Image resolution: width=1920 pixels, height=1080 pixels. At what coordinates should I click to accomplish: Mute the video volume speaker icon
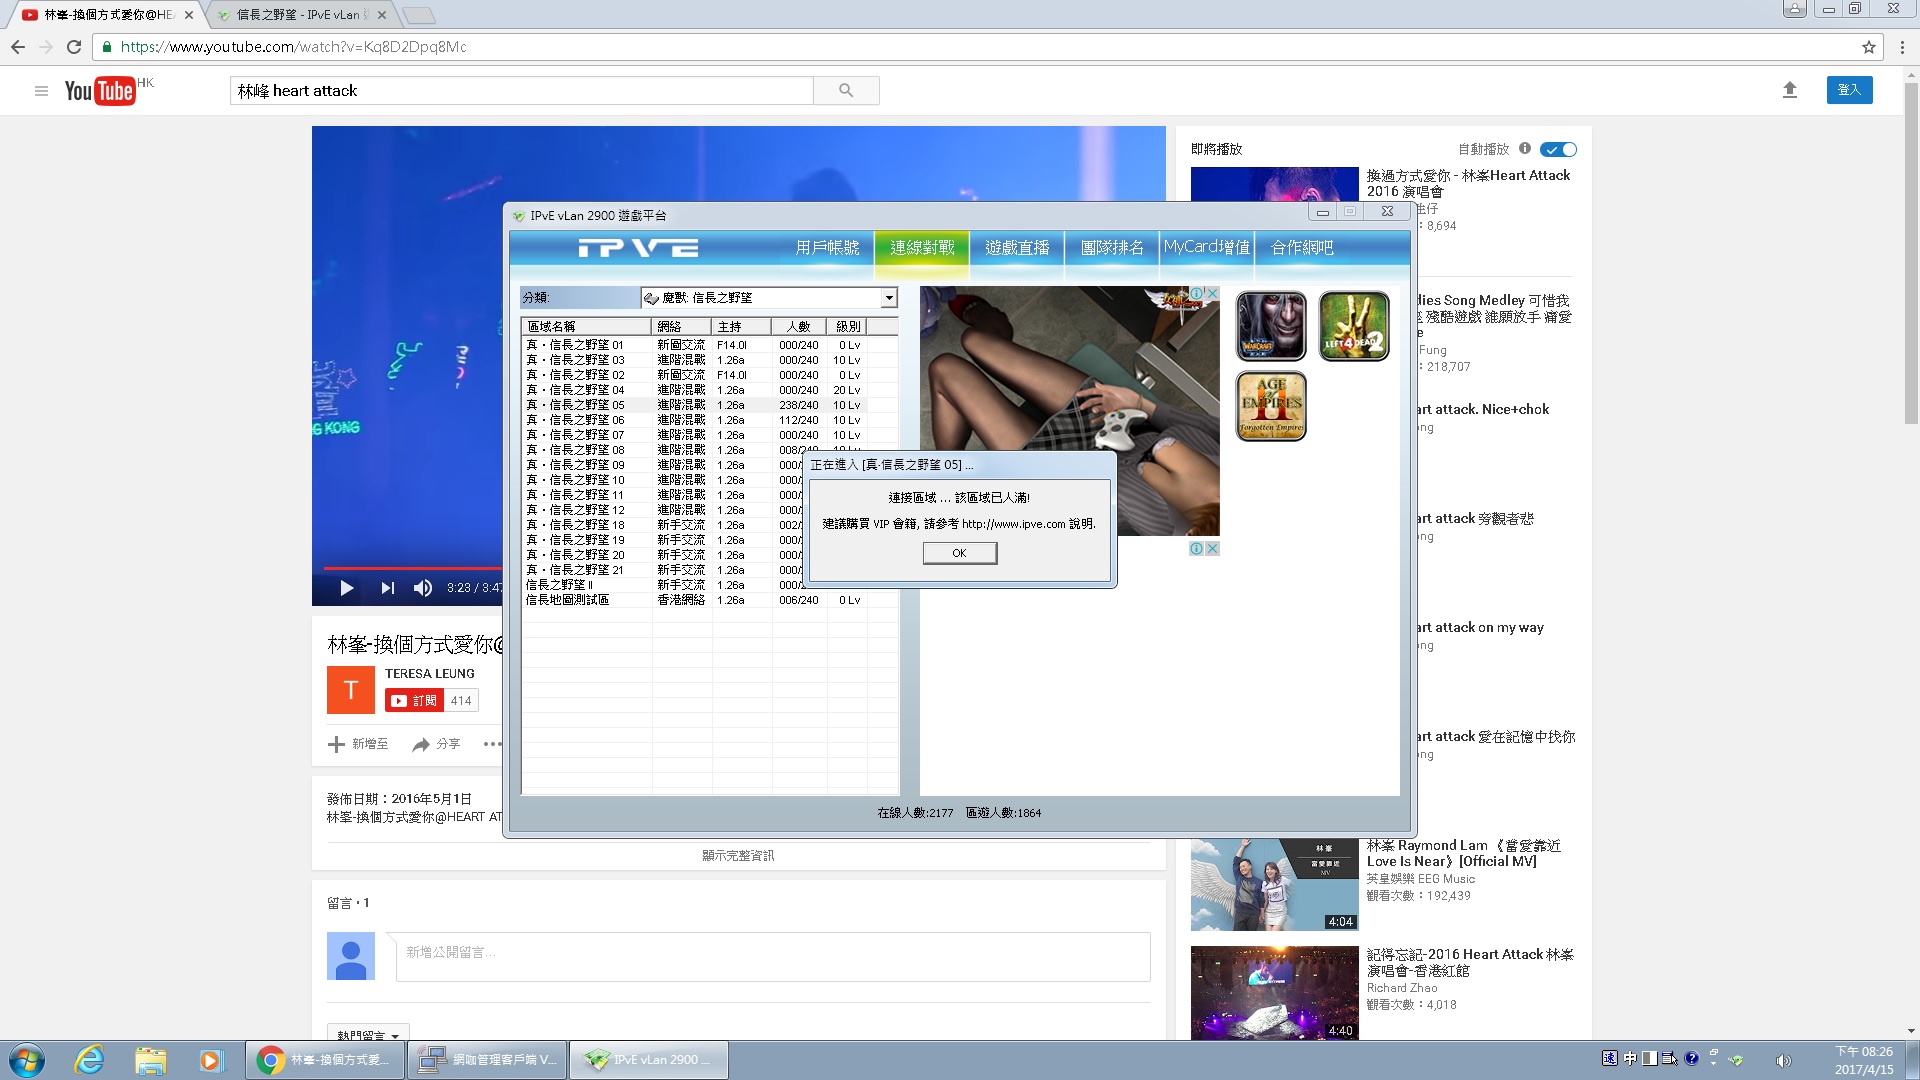click(423, 588)
